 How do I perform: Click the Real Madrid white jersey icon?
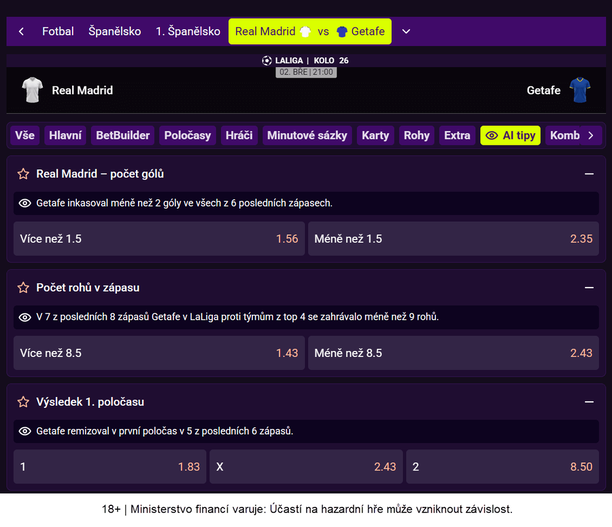[x=32, y=91]
